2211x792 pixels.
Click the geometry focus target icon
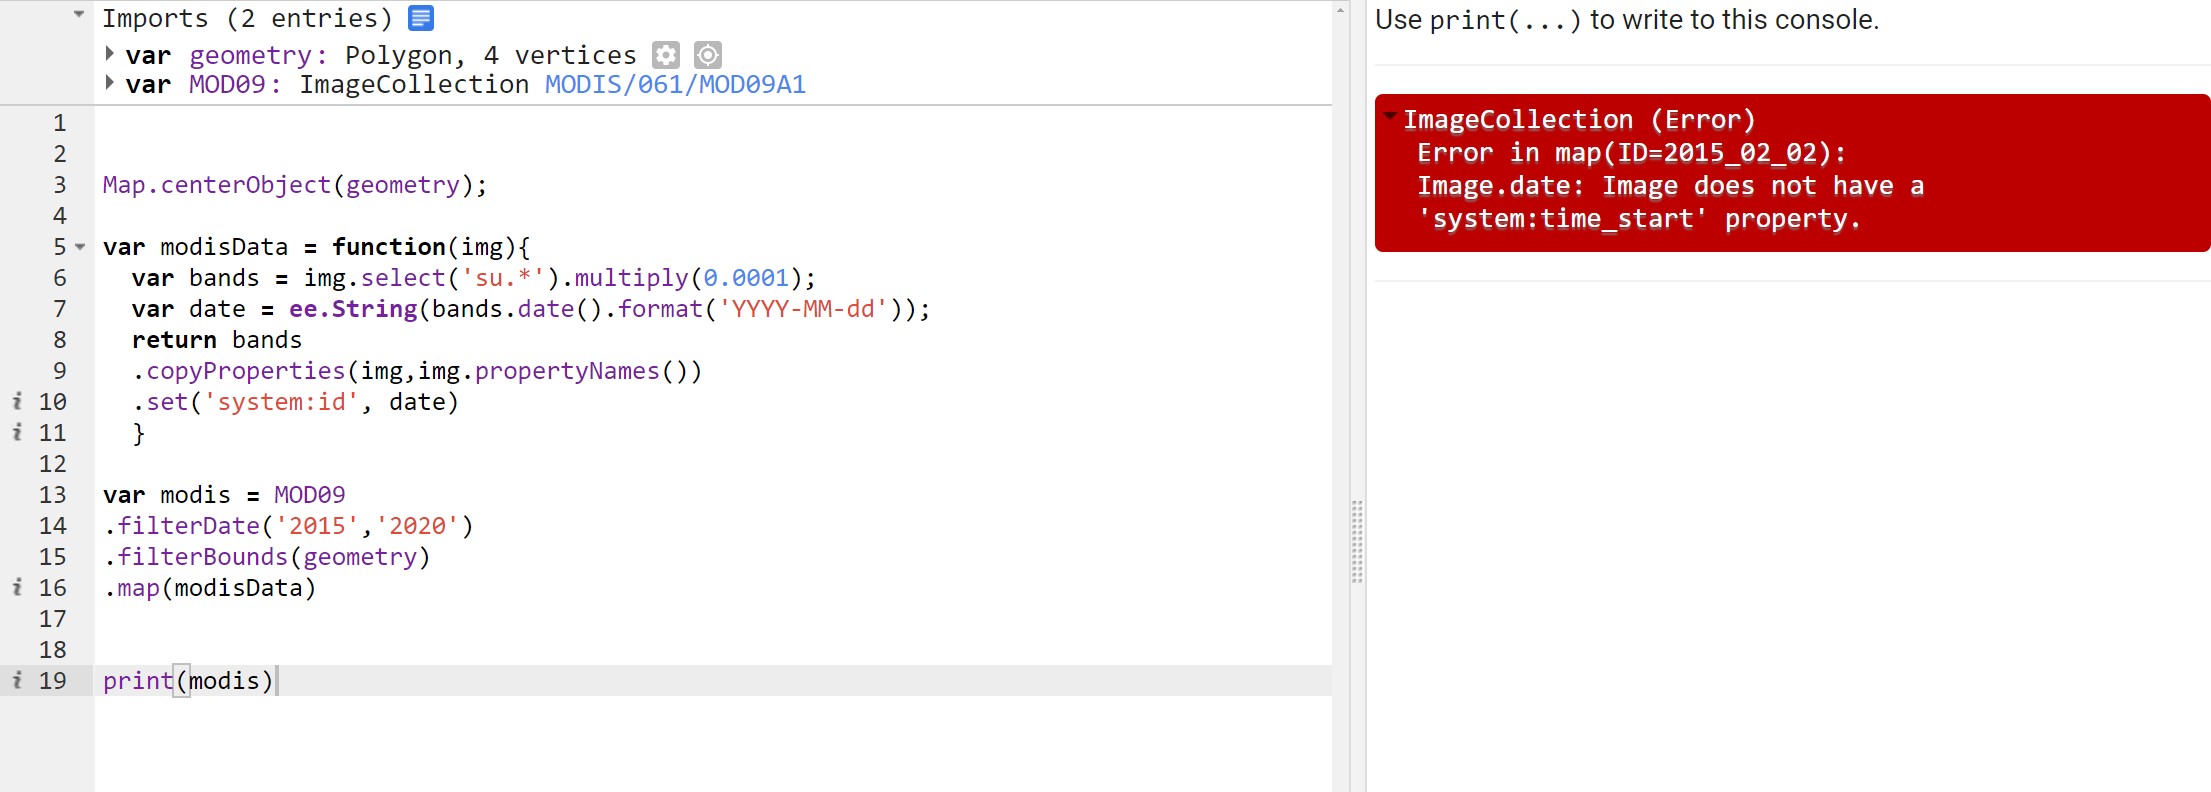(x=708, y=55)
